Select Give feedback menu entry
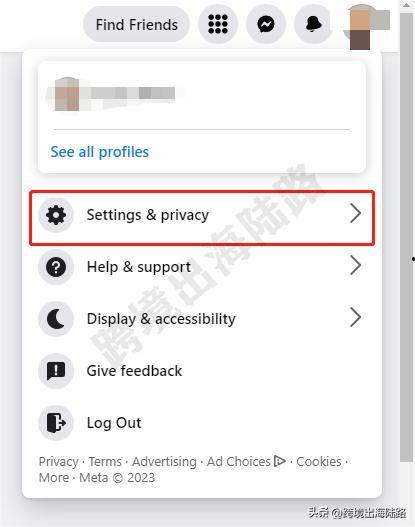This screenshot has height=527, width=415. coord(202,371)
